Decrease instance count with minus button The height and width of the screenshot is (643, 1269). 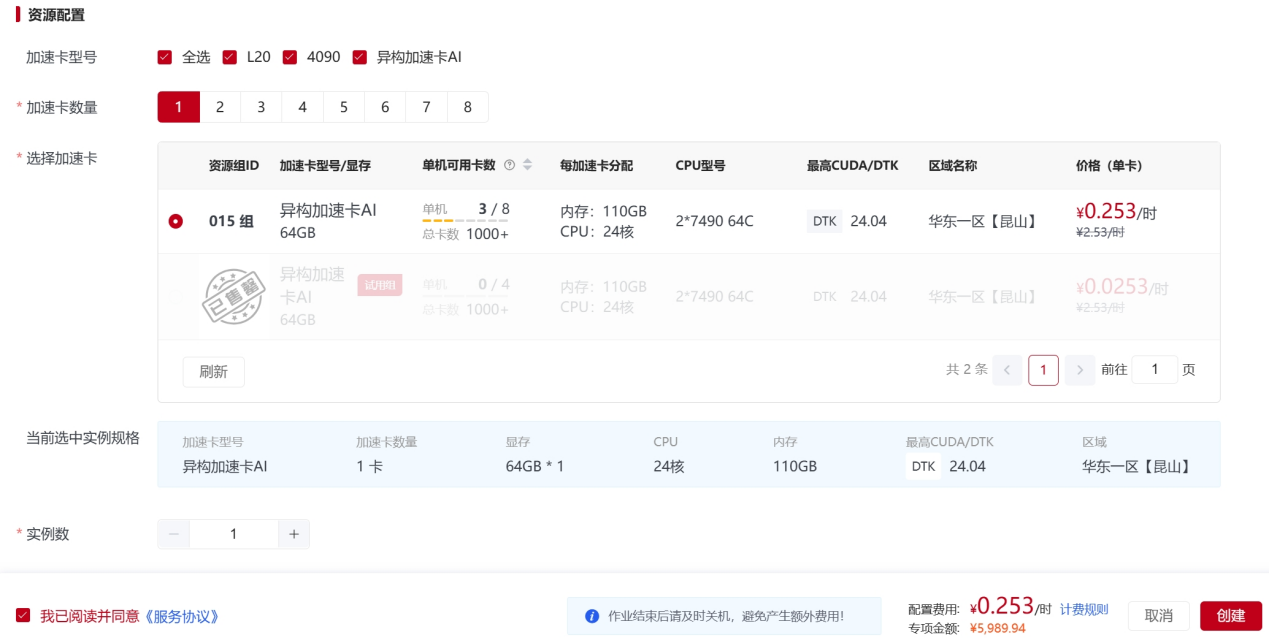[x=174, y=534]
